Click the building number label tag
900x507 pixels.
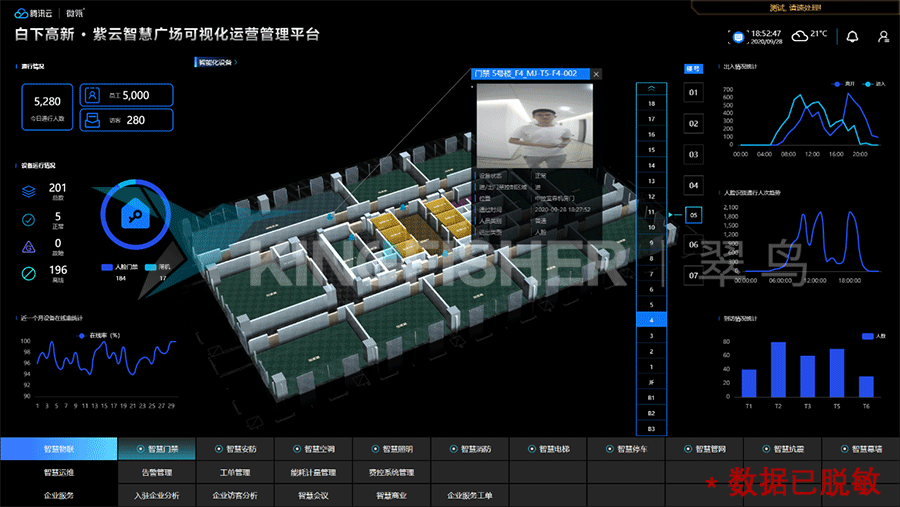(693, 69)
